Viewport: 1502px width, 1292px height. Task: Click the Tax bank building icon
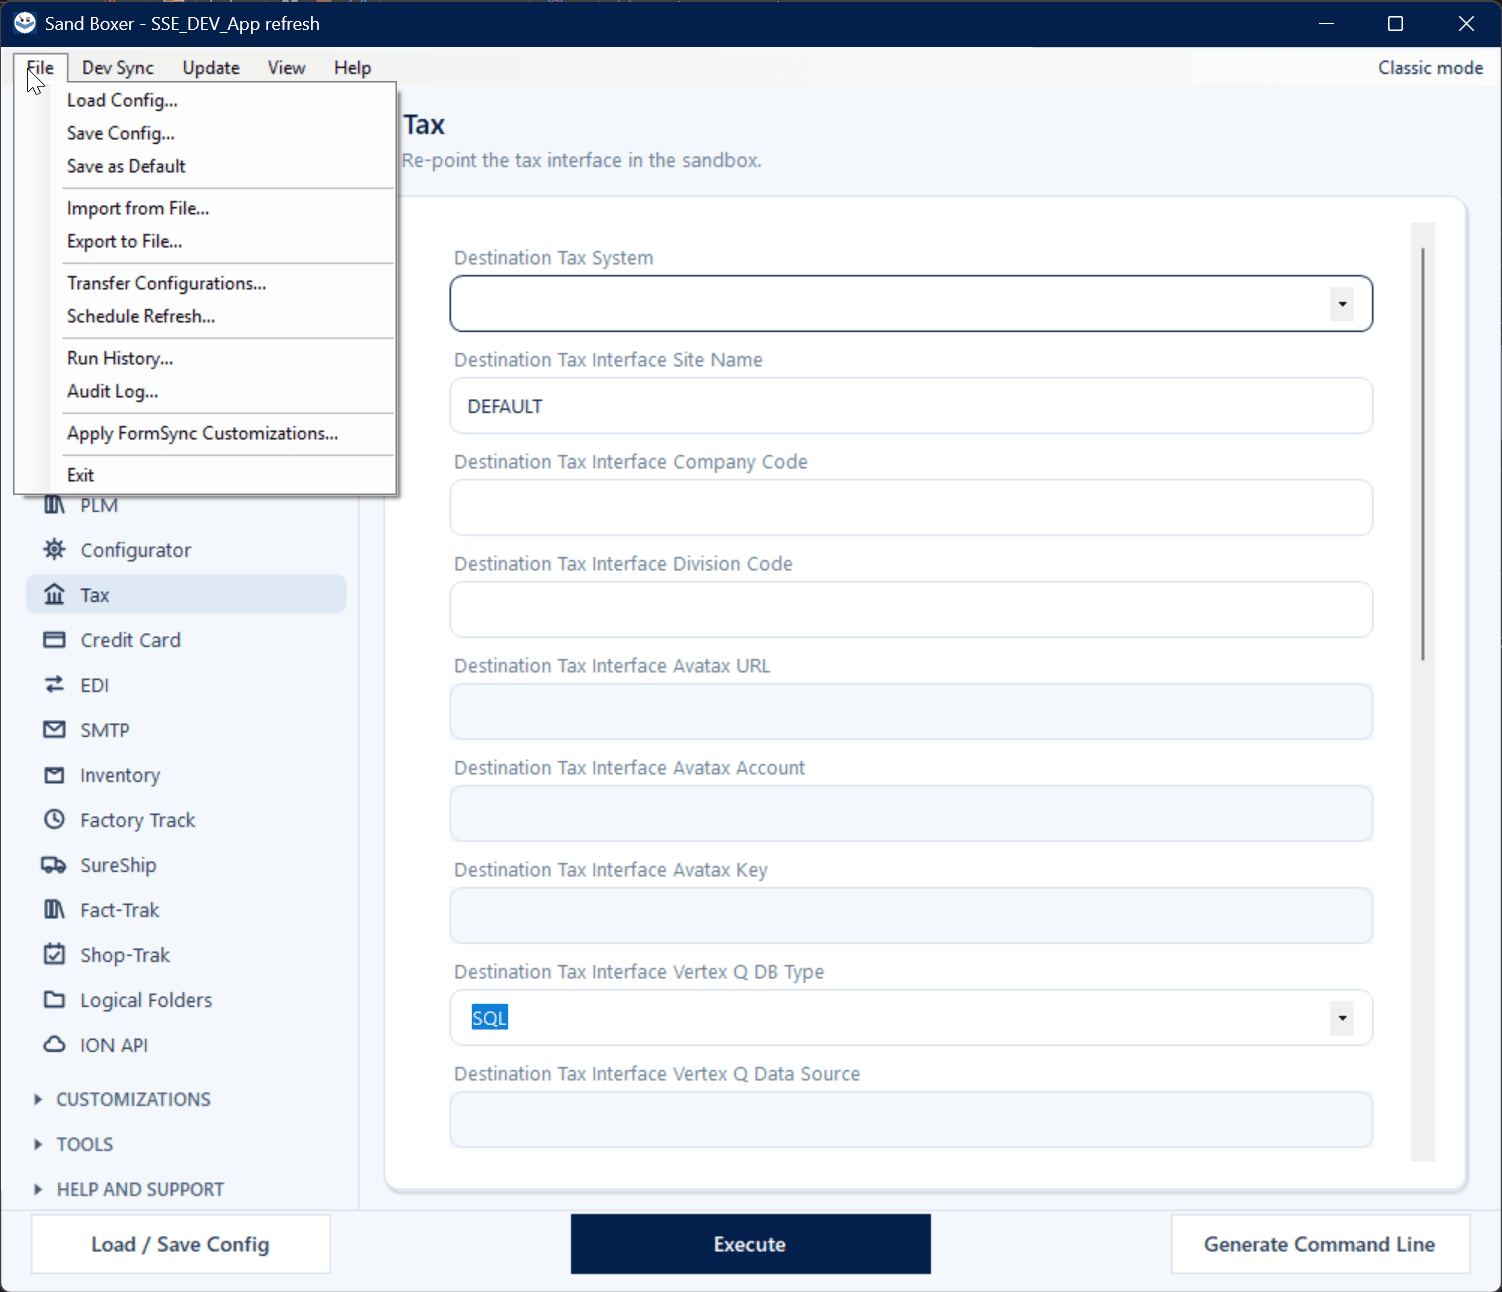[54, 594]
